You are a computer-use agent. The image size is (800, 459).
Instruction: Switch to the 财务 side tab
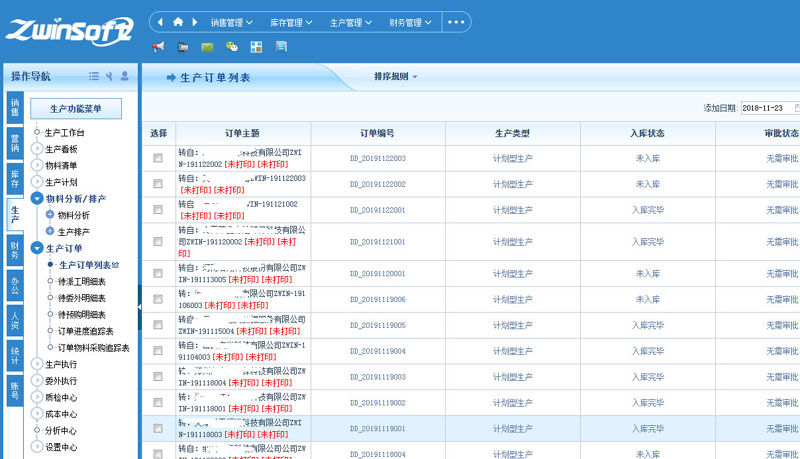click(14, 250)
